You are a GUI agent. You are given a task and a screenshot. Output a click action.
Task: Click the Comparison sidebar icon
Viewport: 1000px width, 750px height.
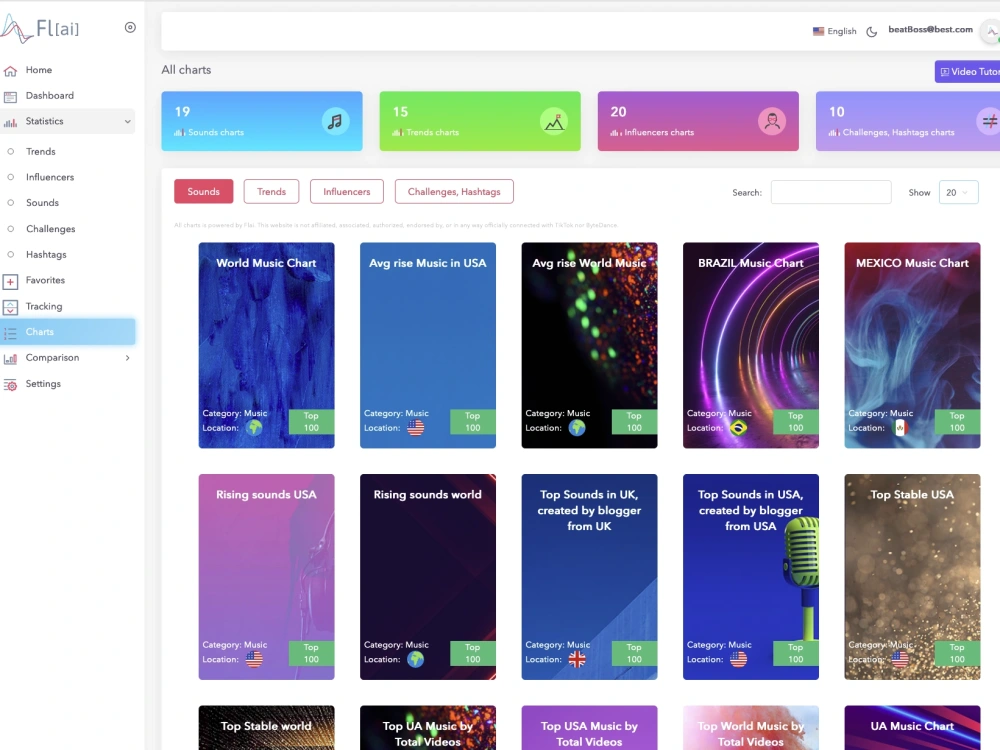(x=10, y=358)
